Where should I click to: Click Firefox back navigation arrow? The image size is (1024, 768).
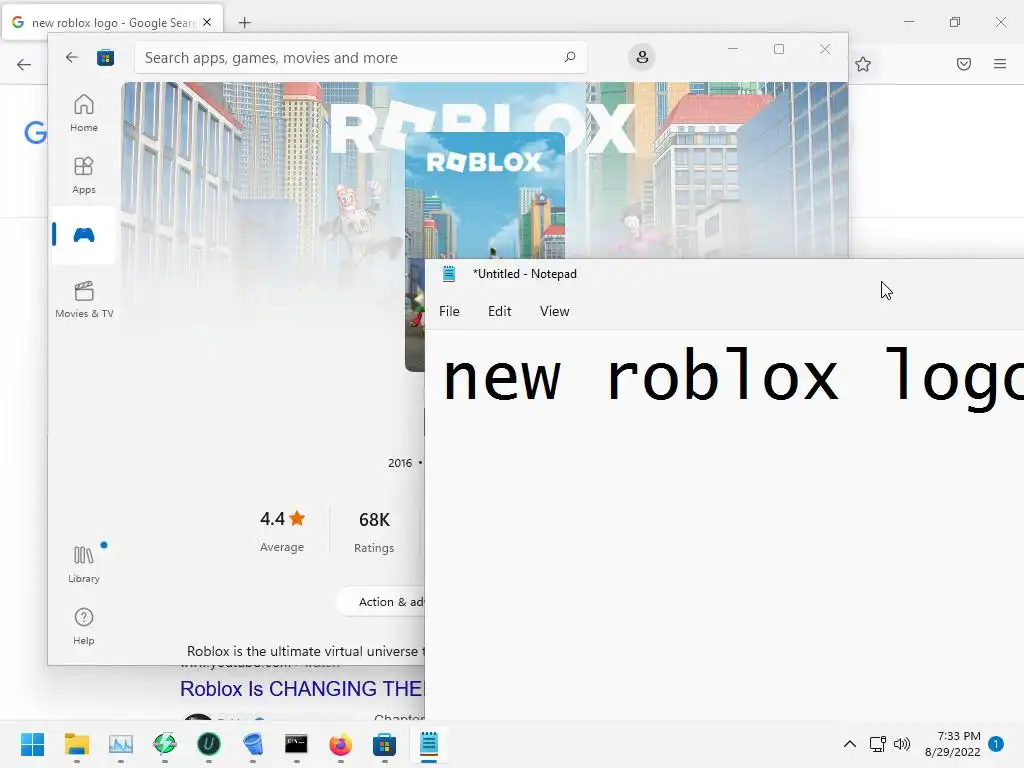click(24, 64)
